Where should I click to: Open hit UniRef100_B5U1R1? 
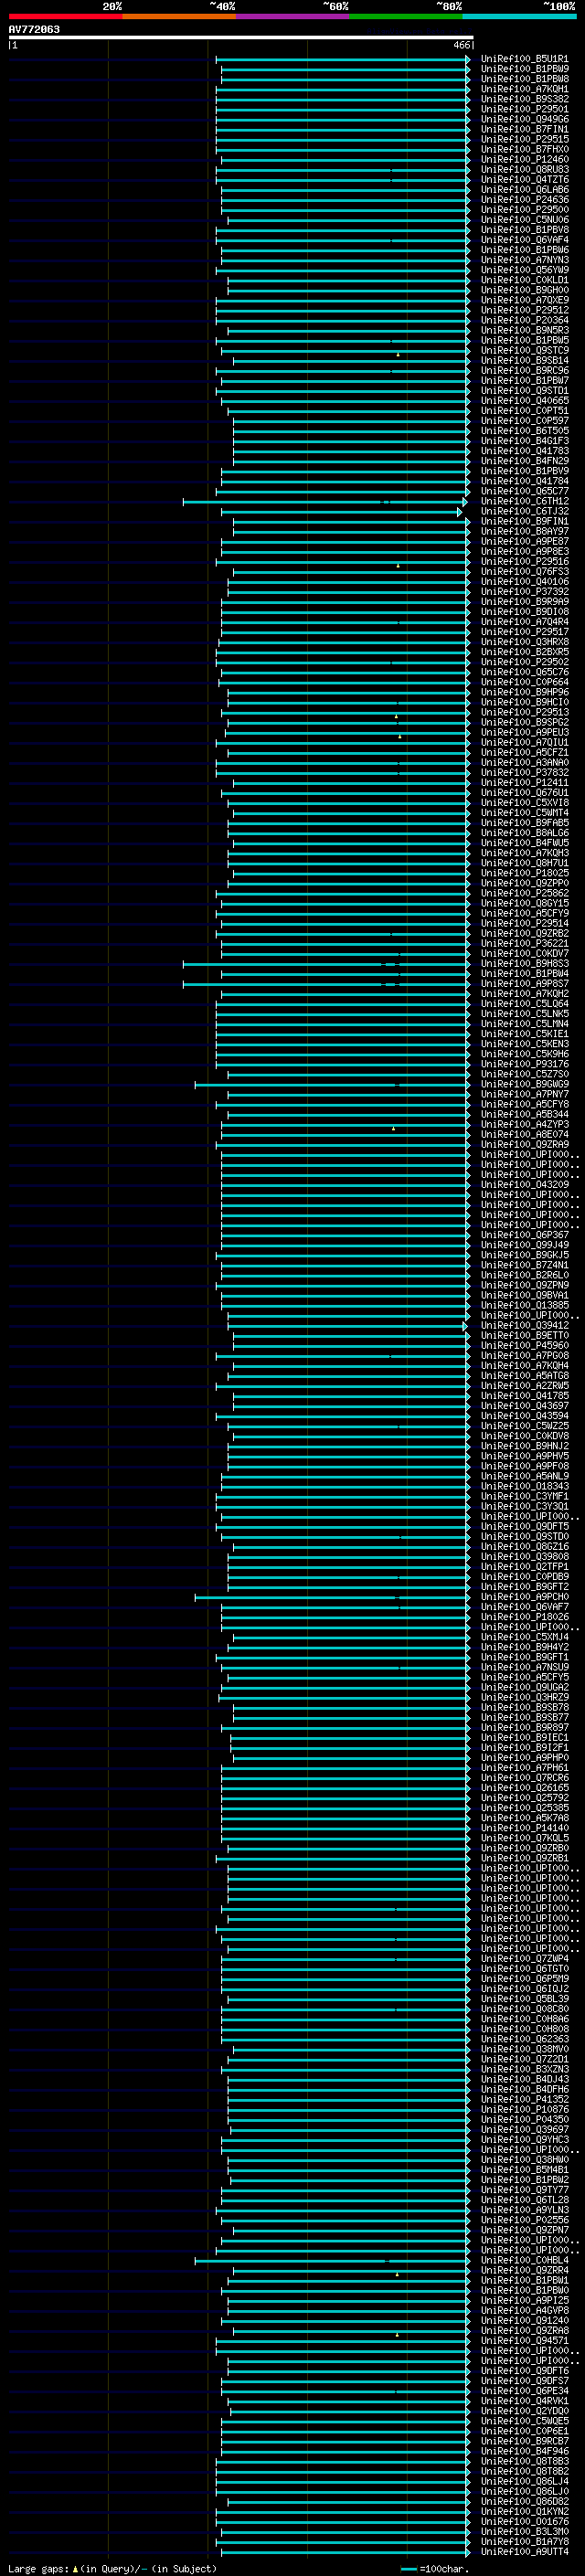[524, 60]
